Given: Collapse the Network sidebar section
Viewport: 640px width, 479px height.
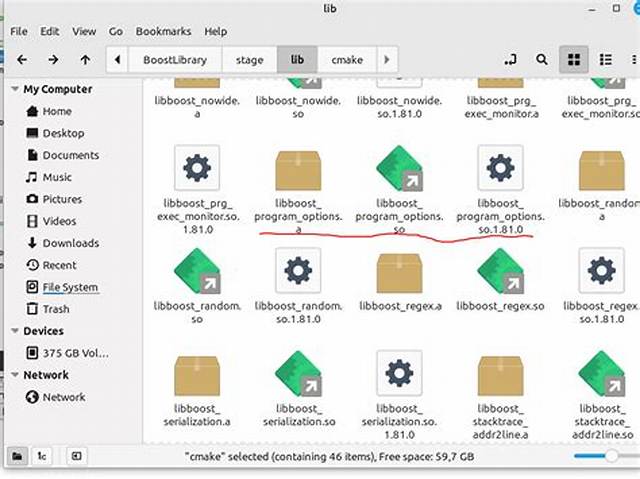Looking at the screenshot, I should click(x=15, y=375).
